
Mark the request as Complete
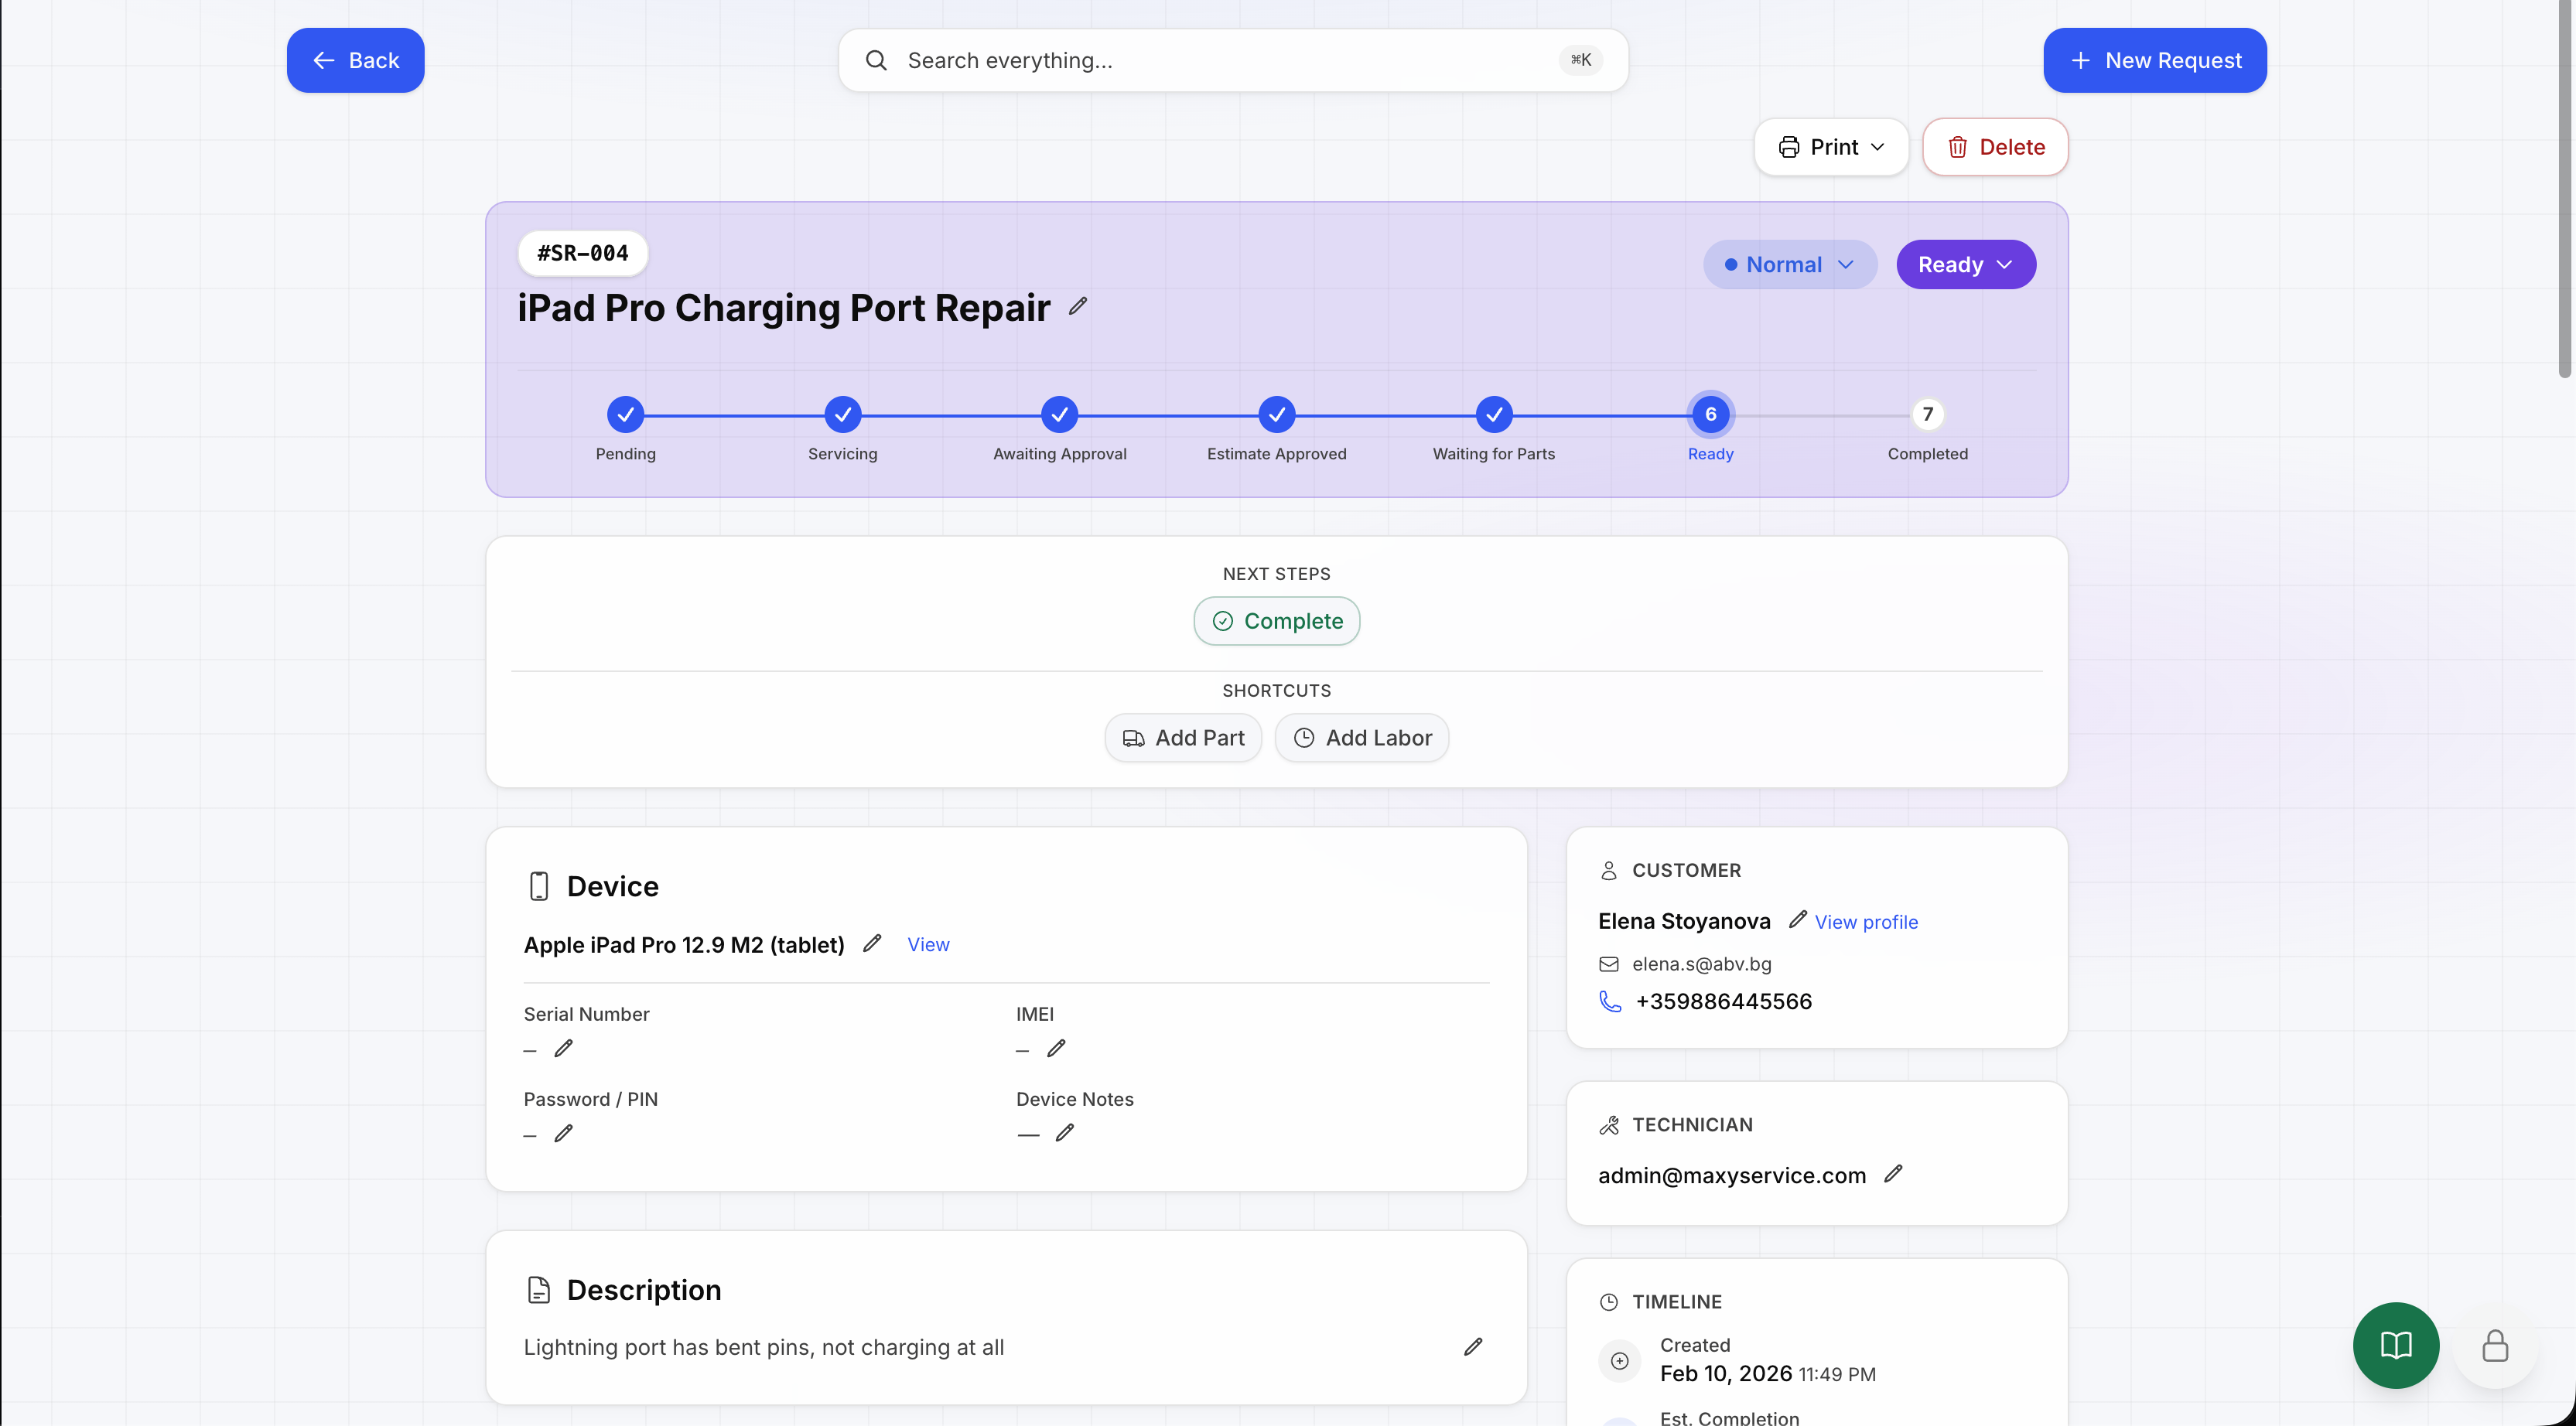point(1276,620)
